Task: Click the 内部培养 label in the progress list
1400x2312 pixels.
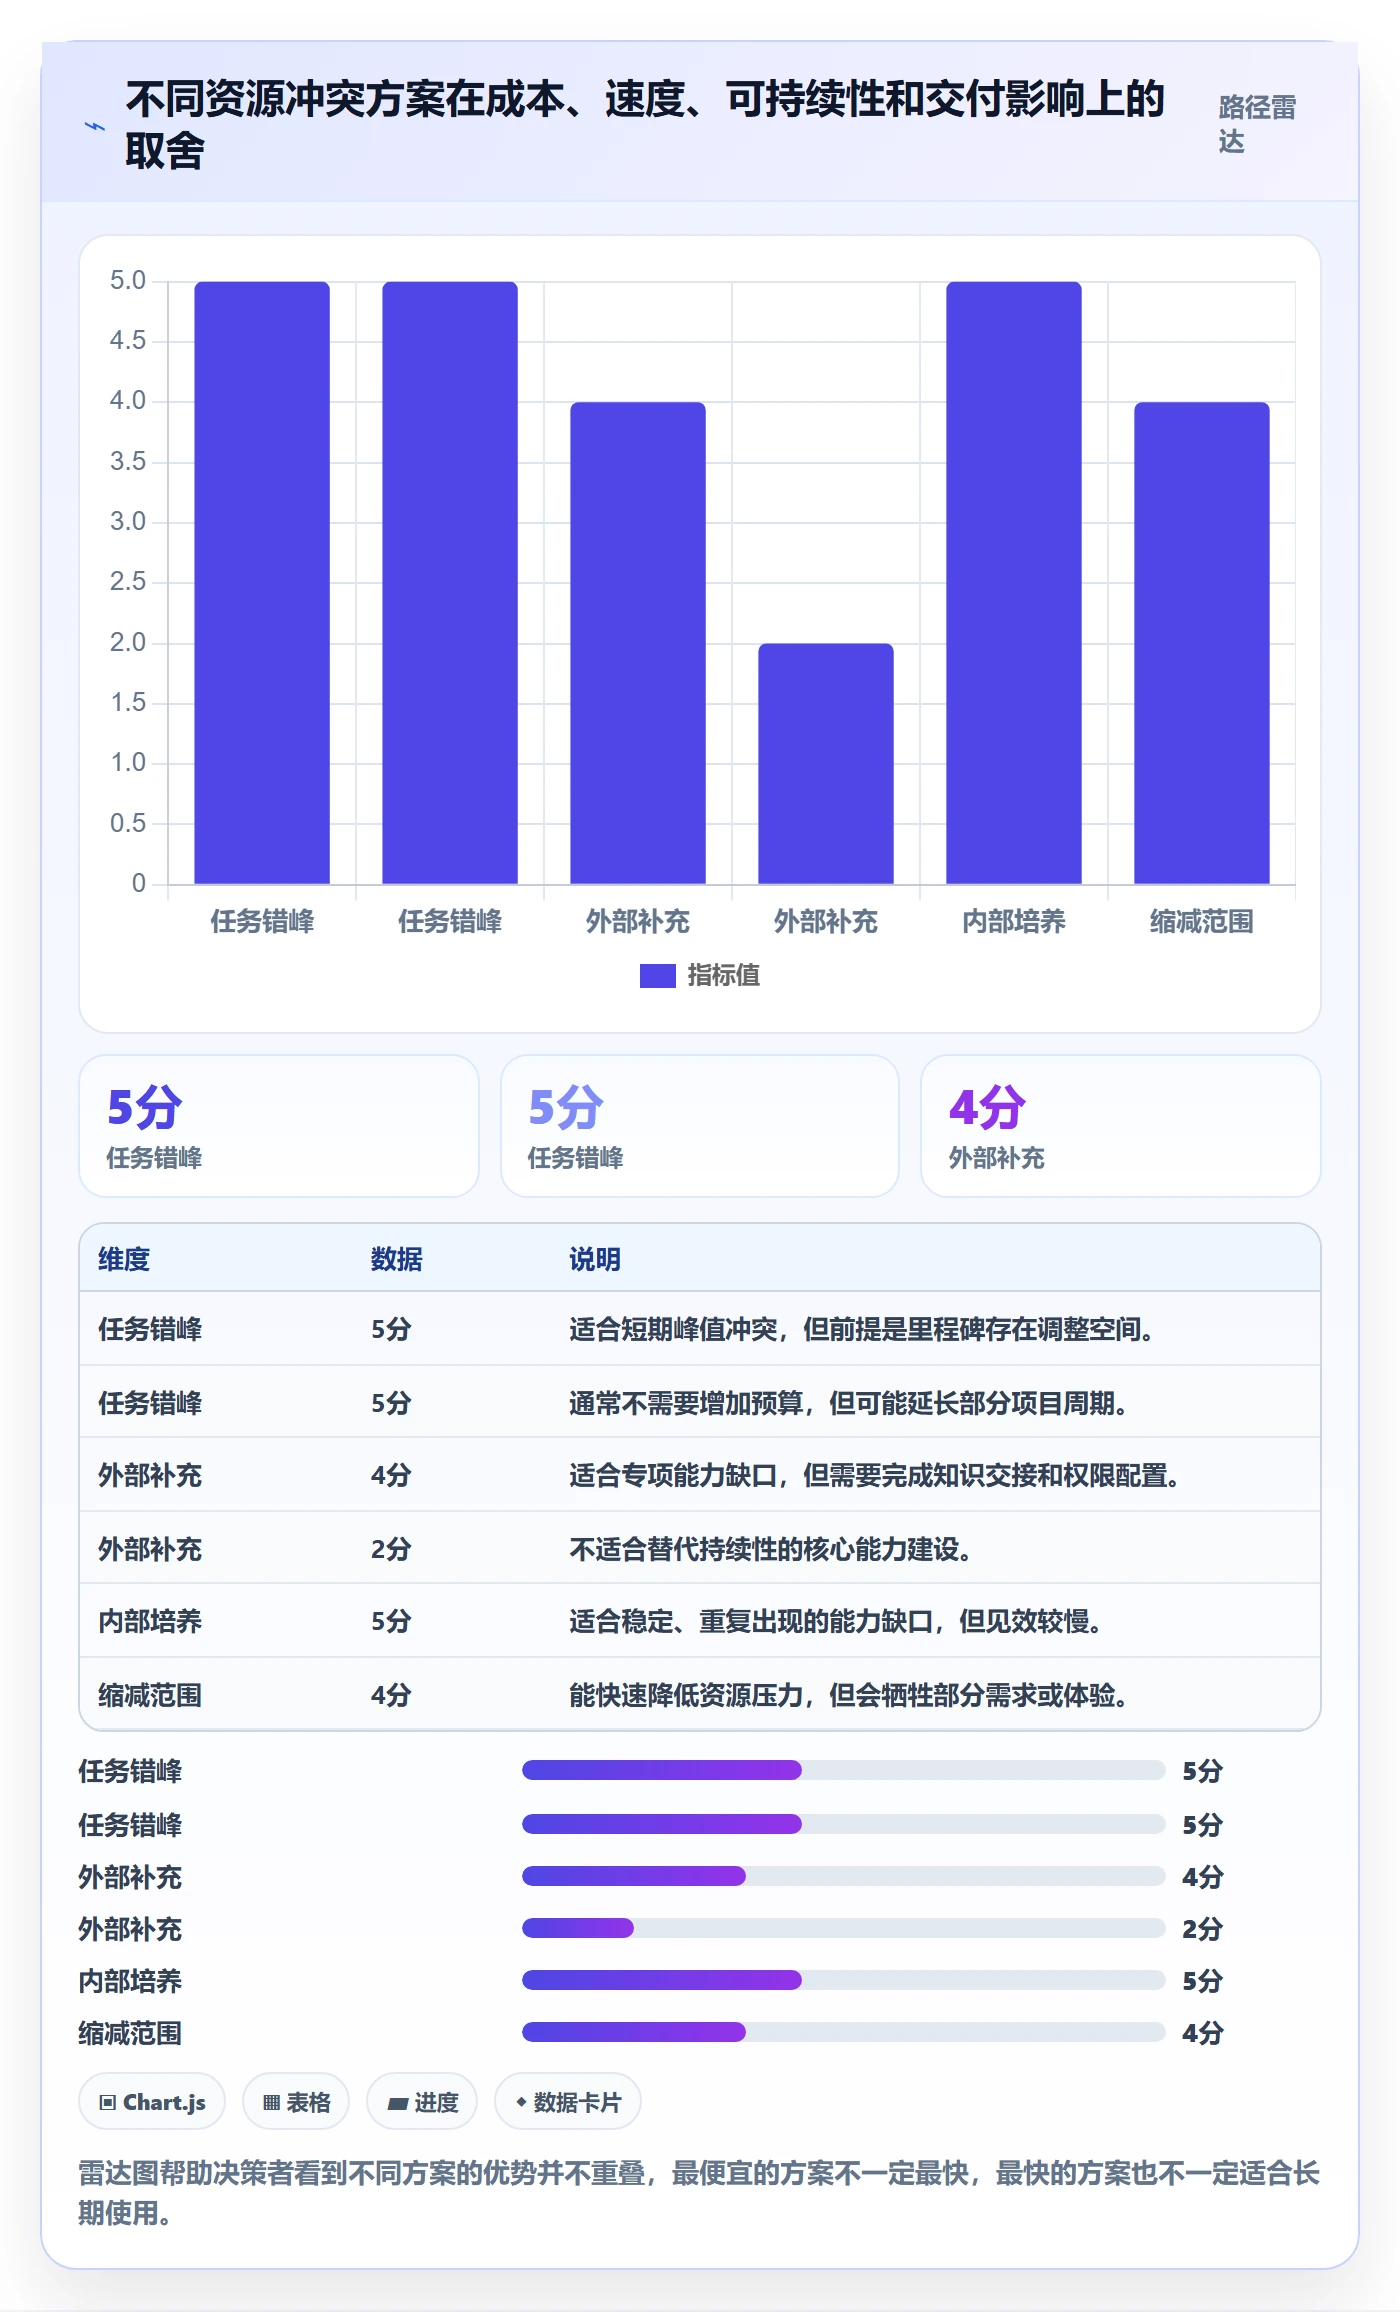Action: (131, 1981)
